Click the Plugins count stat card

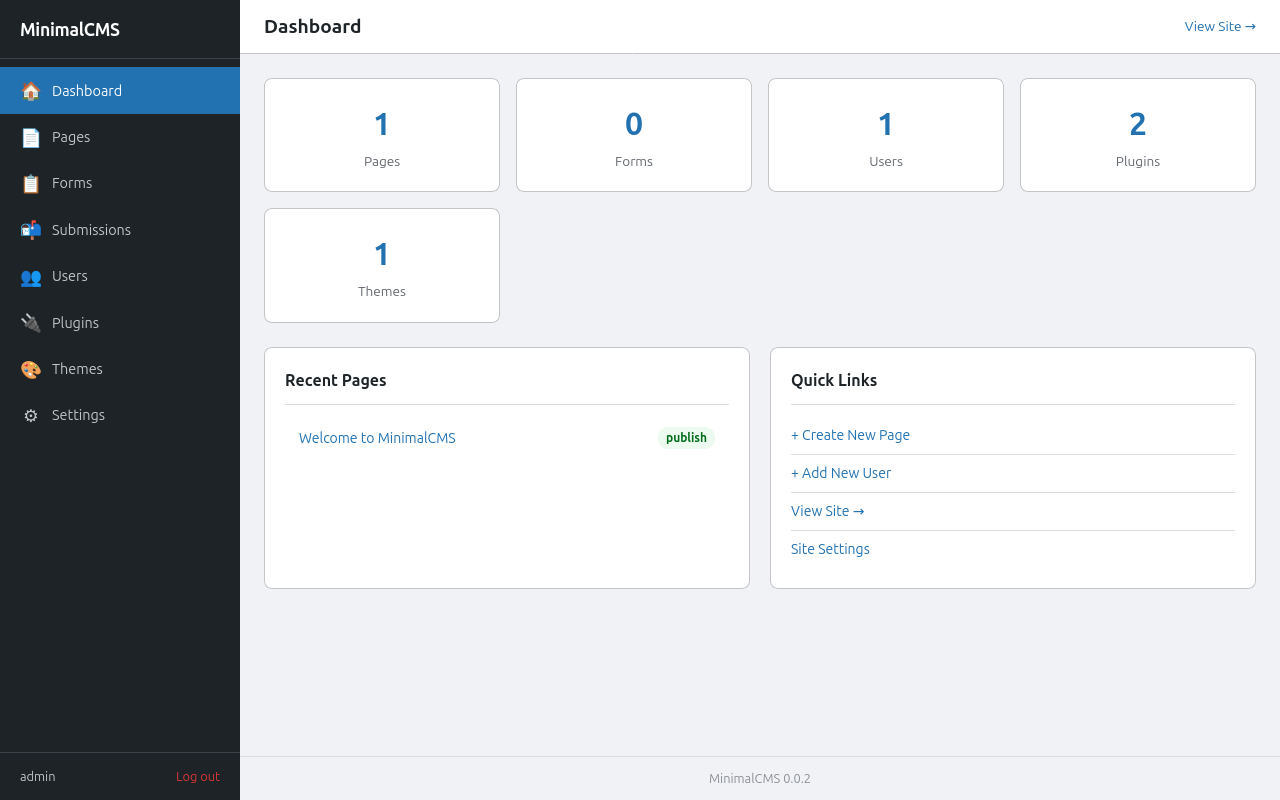click(x=1137, y=135)
